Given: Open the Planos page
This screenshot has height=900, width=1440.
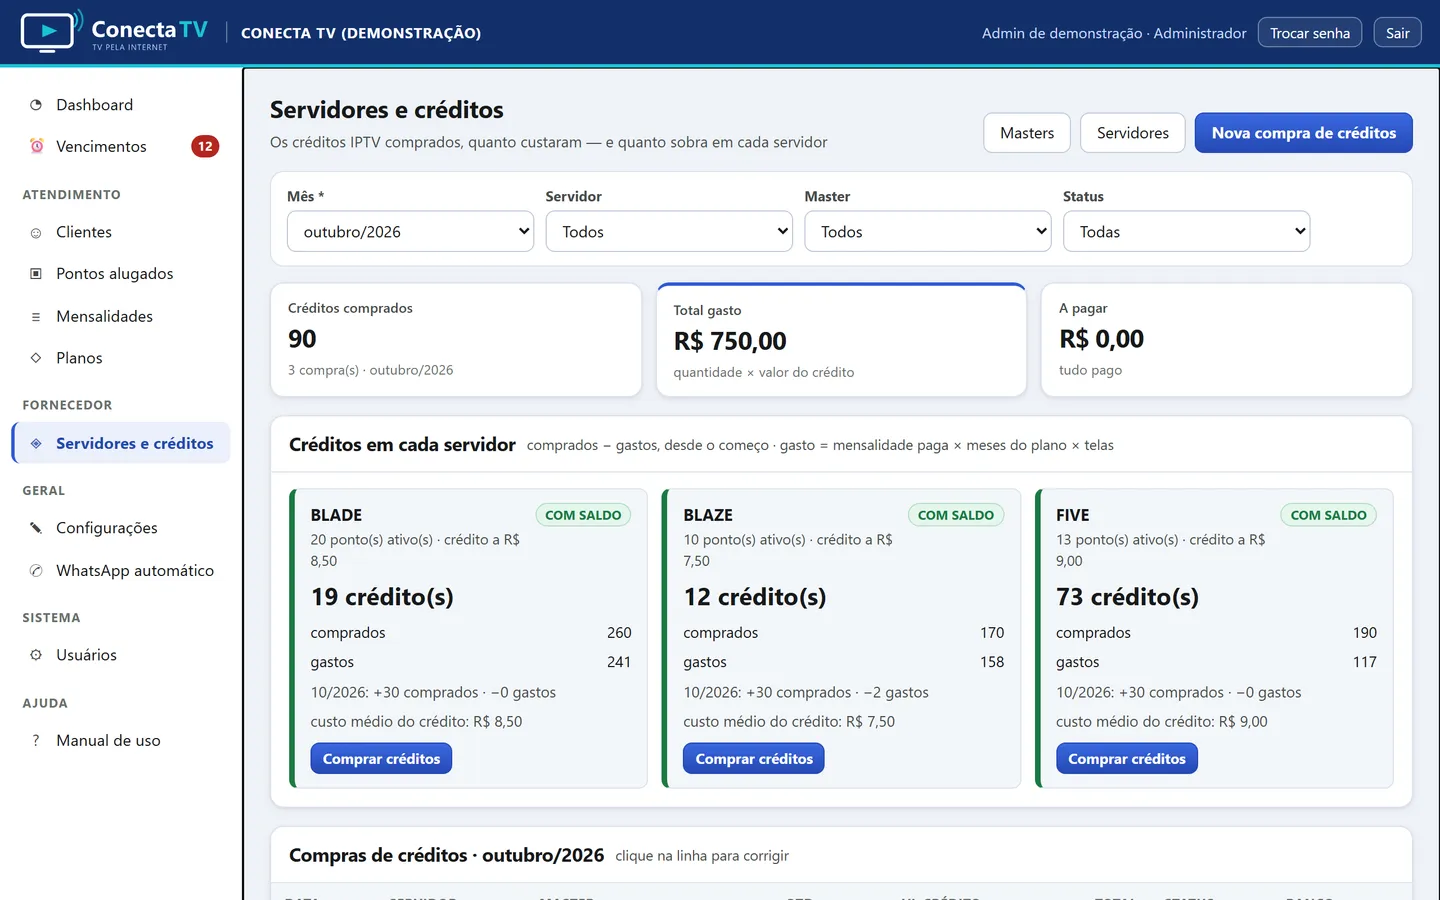Looking at the screenshot, I should tap(121, 358).
